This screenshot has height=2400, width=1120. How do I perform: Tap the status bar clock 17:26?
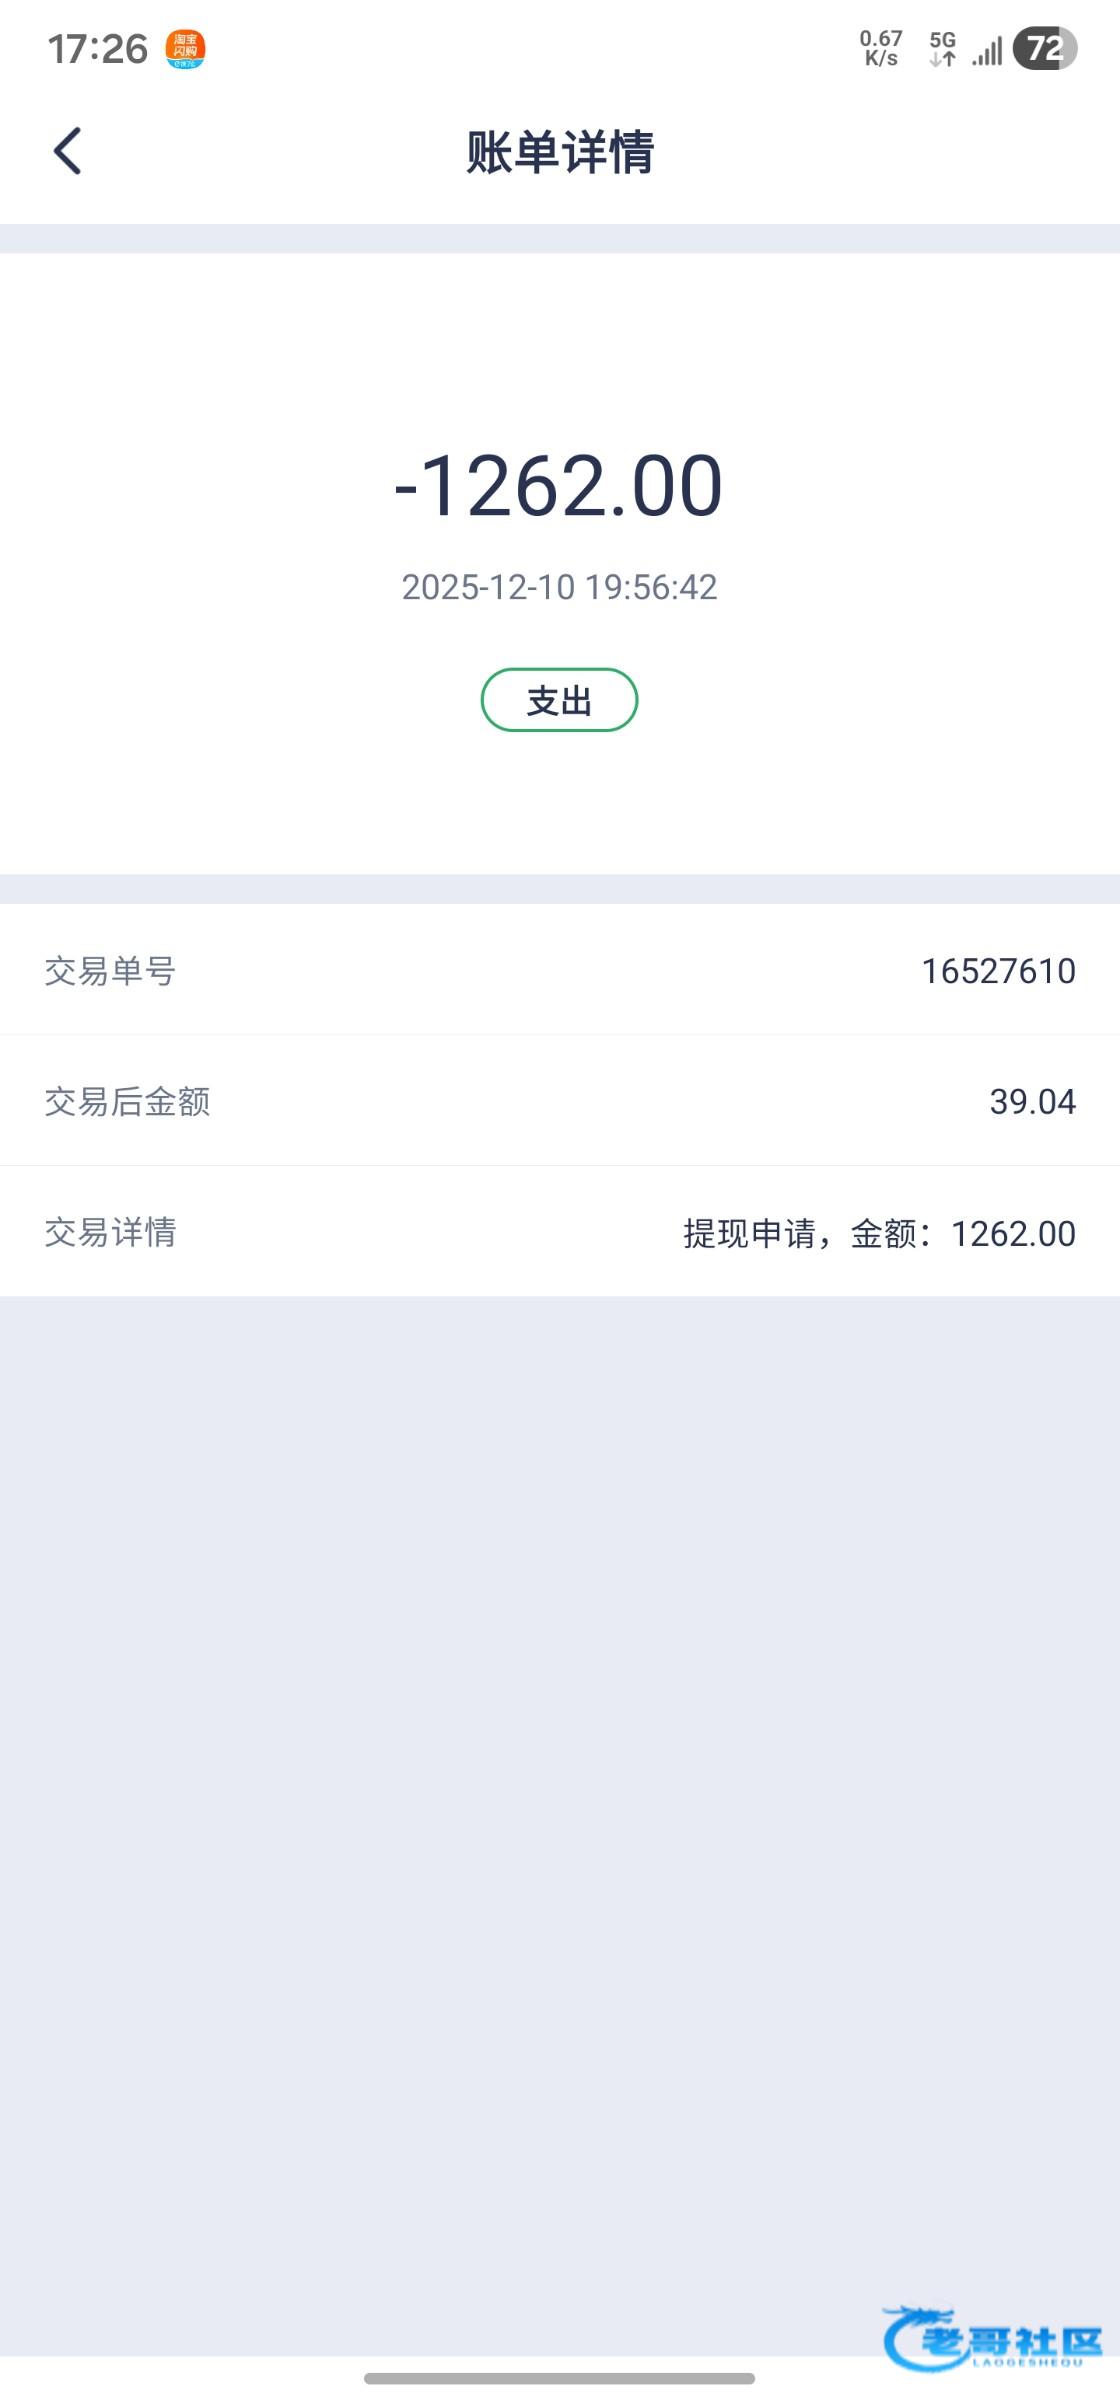click(x=98, y=49)
